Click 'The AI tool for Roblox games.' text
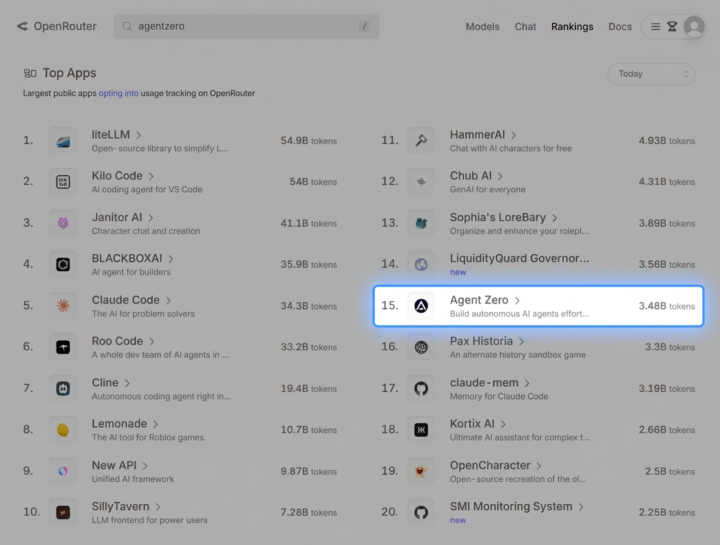Image resolution: width=720 pixels, height=545 pixels. (x=149, y=438)
